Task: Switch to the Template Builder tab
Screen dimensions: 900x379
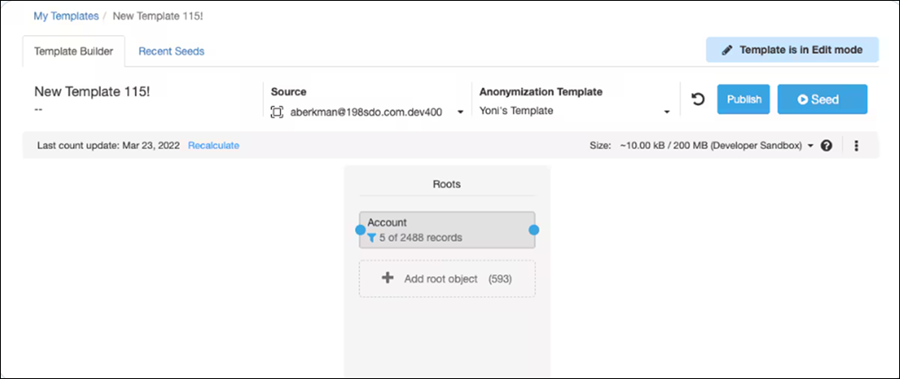Action: tap(73, 51)
